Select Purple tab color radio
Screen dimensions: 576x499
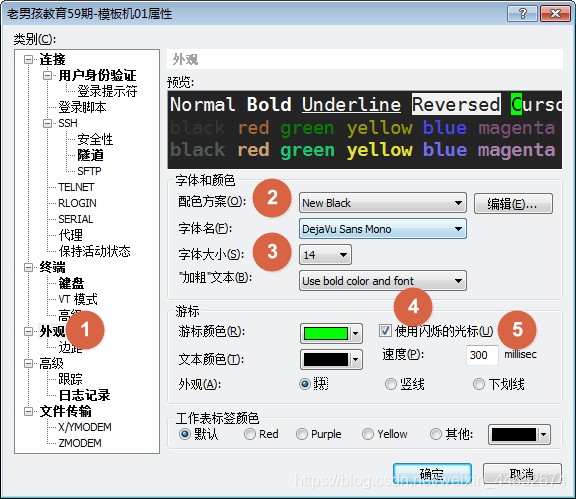click(302, 434)
